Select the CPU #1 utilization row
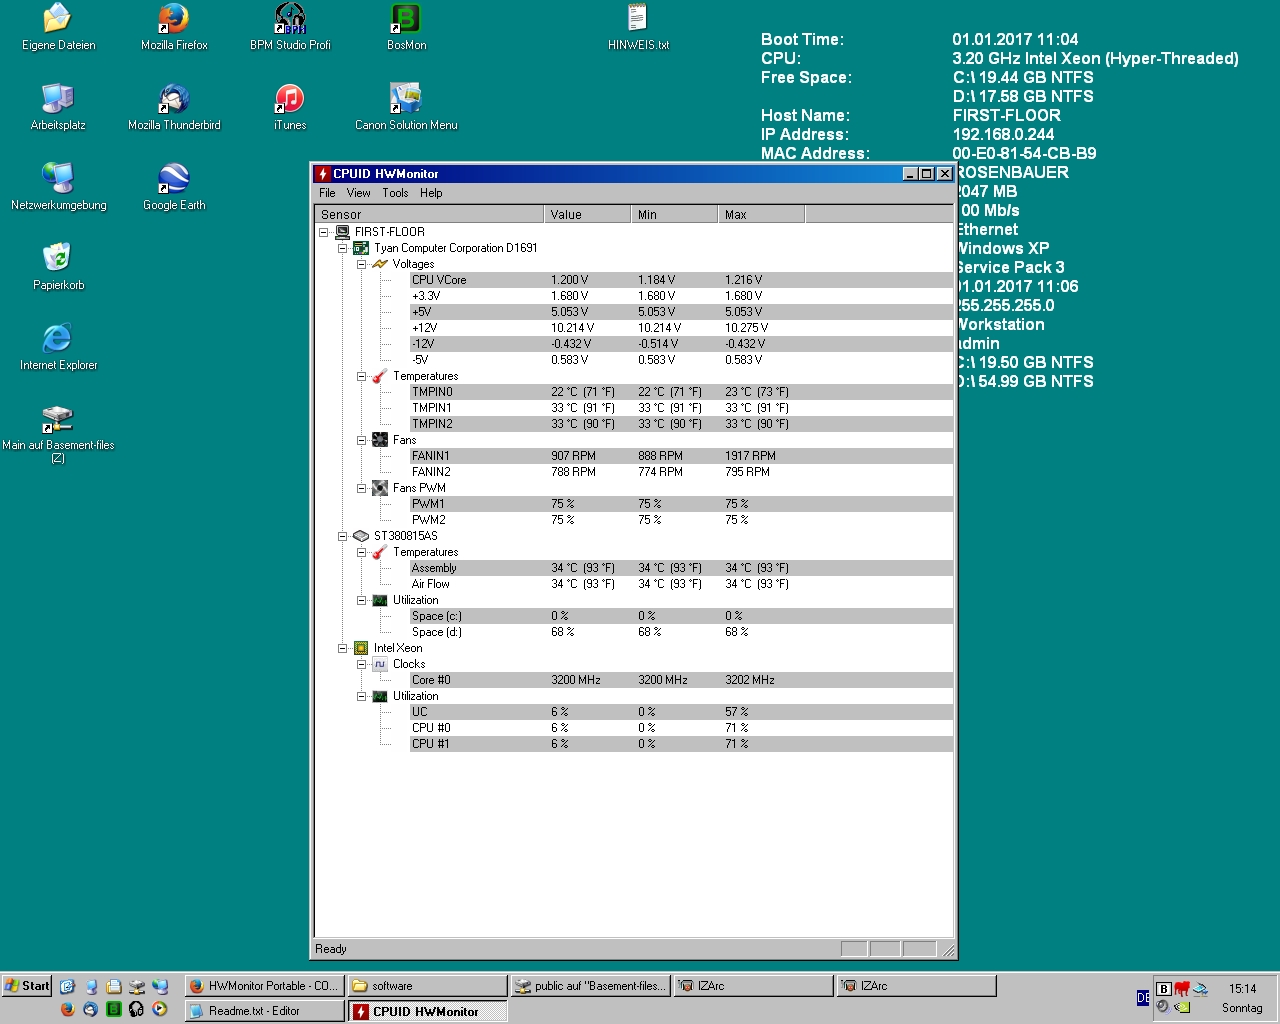Viewport: 1280px width, 1024px height. (x=681, y=744)
